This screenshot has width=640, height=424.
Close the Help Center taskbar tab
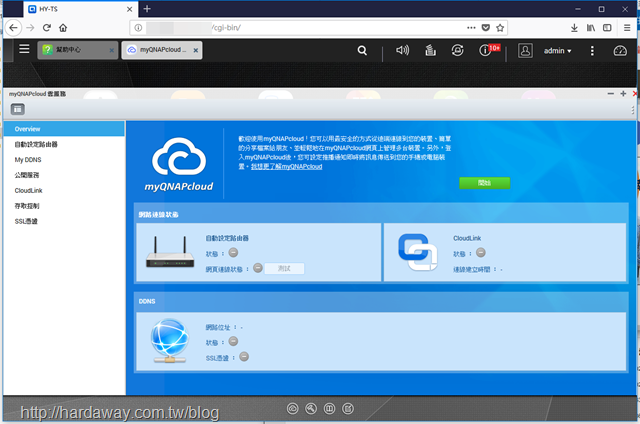pos(111,50)
